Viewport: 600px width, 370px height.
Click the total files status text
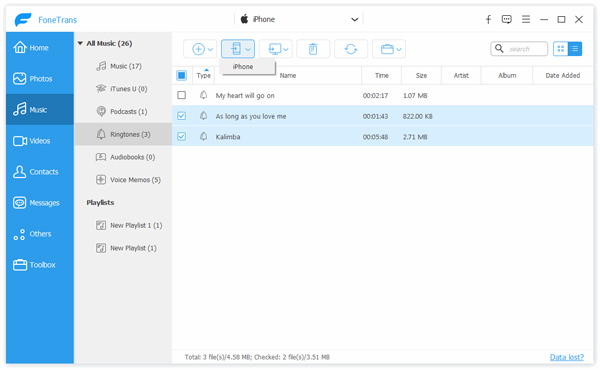coord(257,357)
